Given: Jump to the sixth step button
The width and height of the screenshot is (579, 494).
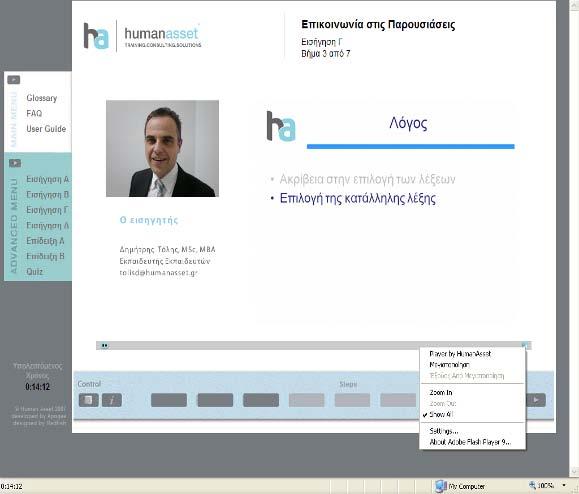Looking at the screenshot, I should [x=398, y=400].
